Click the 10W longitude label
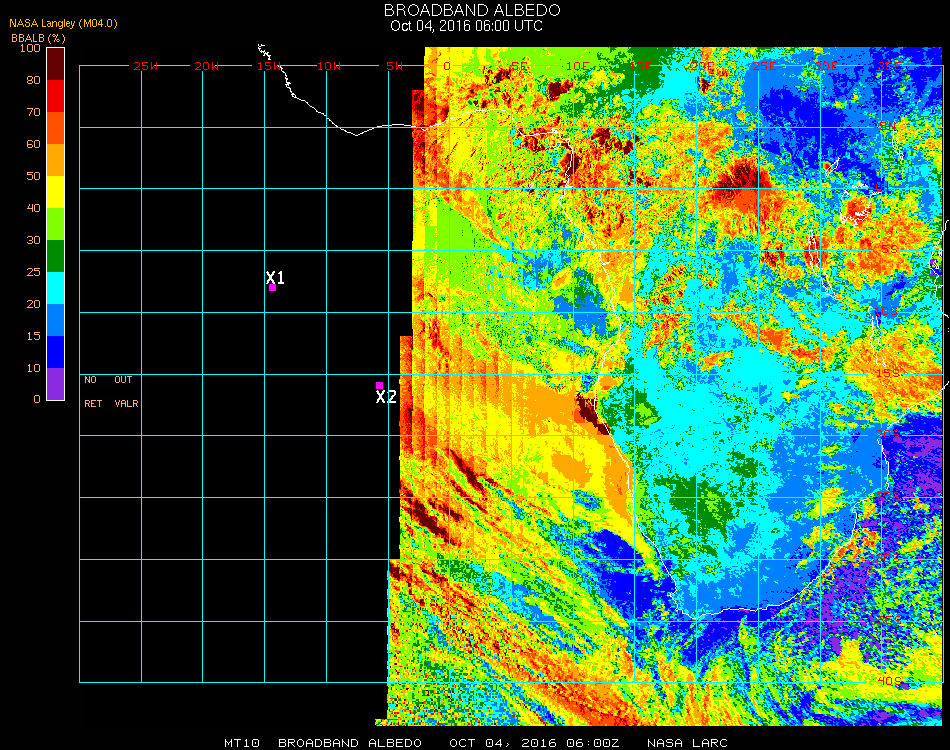The image size is (950, 750). [x=329, y=66]
